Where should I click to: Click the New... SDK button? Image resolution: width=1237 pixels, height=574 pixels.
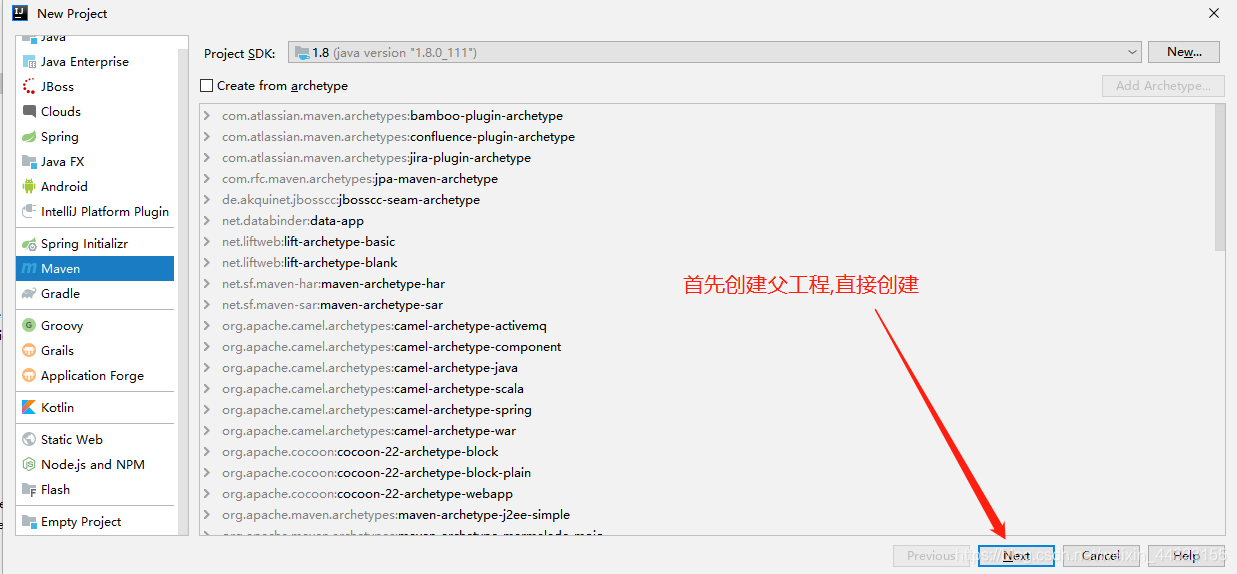coord(1184,52)
